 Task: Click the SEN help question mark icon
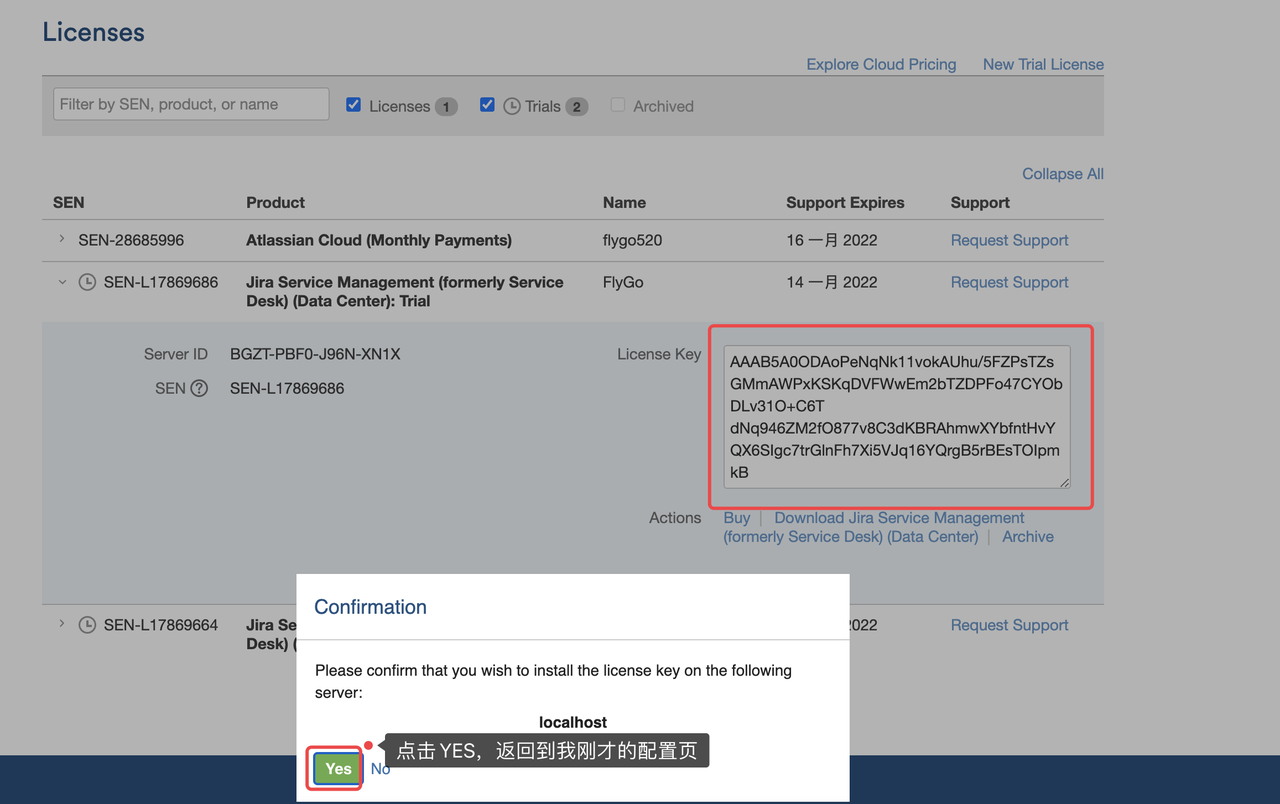[x=199, y=388]
